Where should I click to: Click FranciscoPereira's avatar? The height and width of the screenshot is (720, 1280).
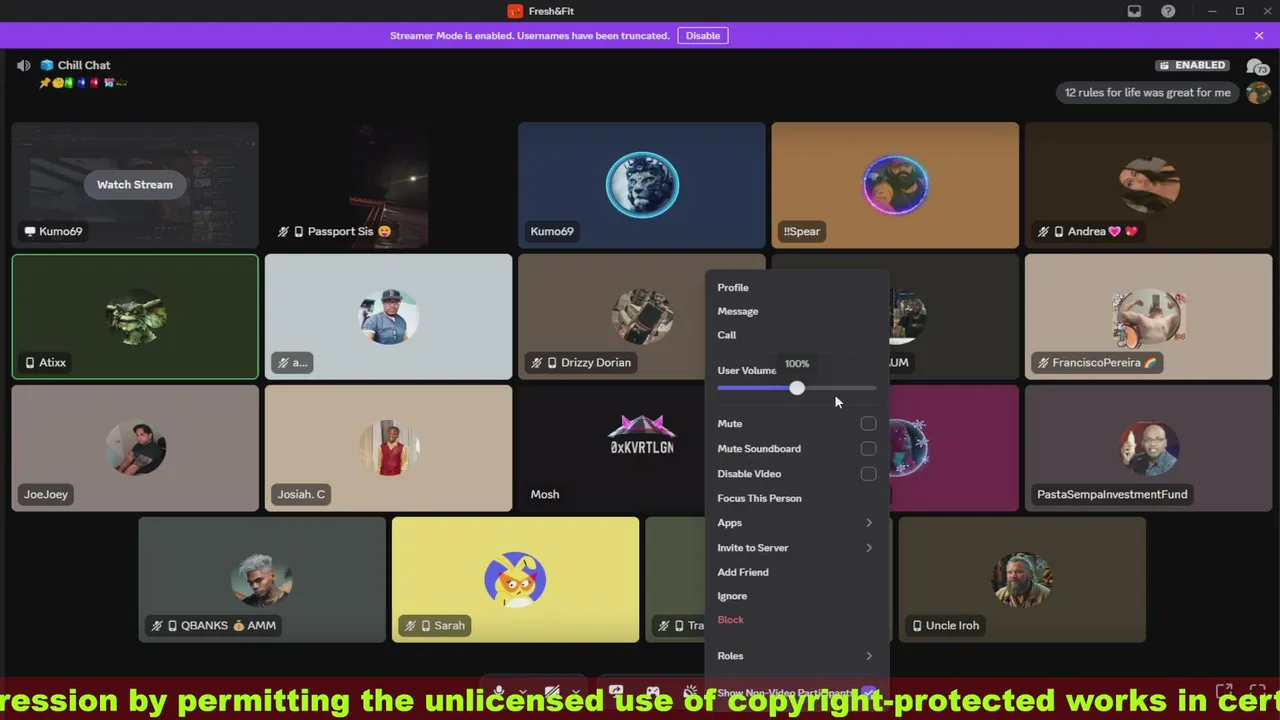[x=1149, y=316]
